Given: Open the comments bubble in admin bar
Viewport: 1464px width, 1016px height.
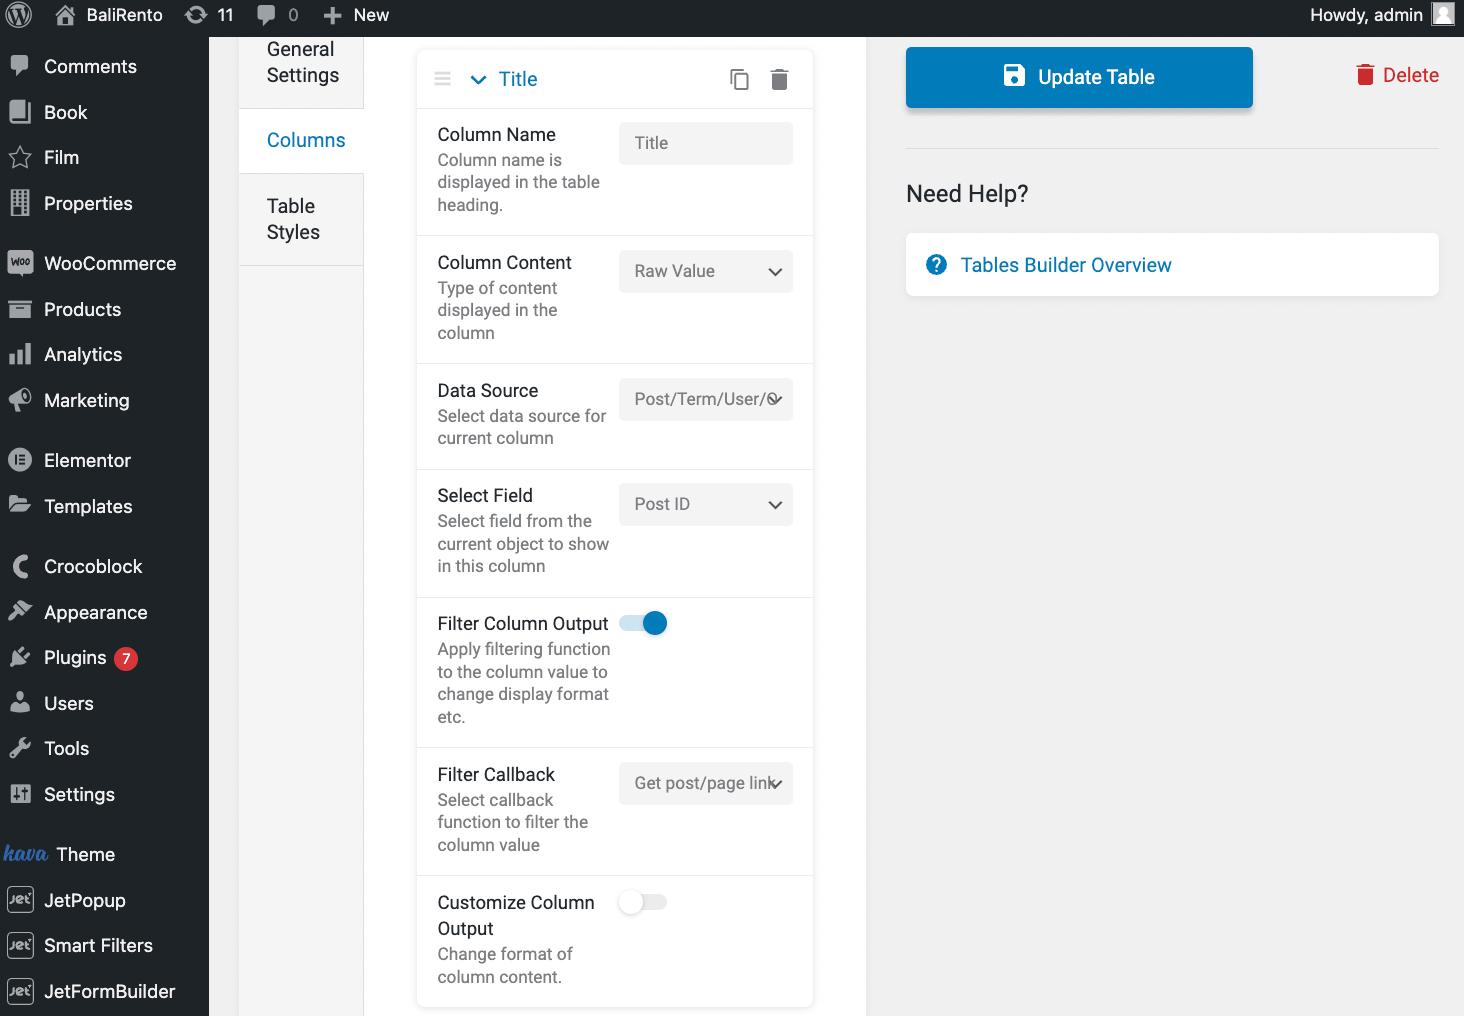Looking at the screenshot, I should 266,15.
